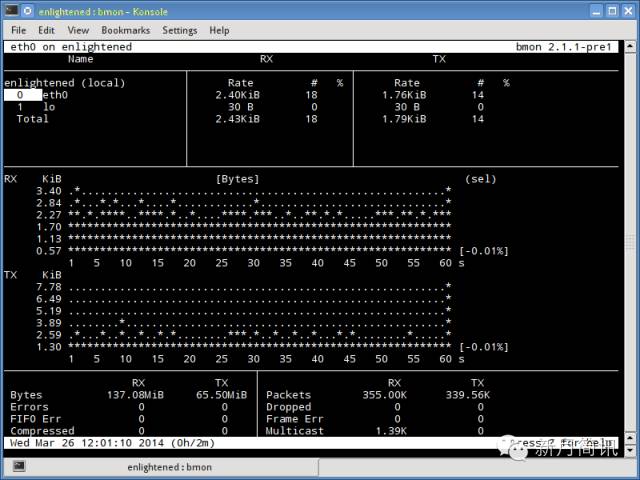Click eth0 TX rate '1.76KiB'
Screen dimensions: 640x480
pos(404,95)
